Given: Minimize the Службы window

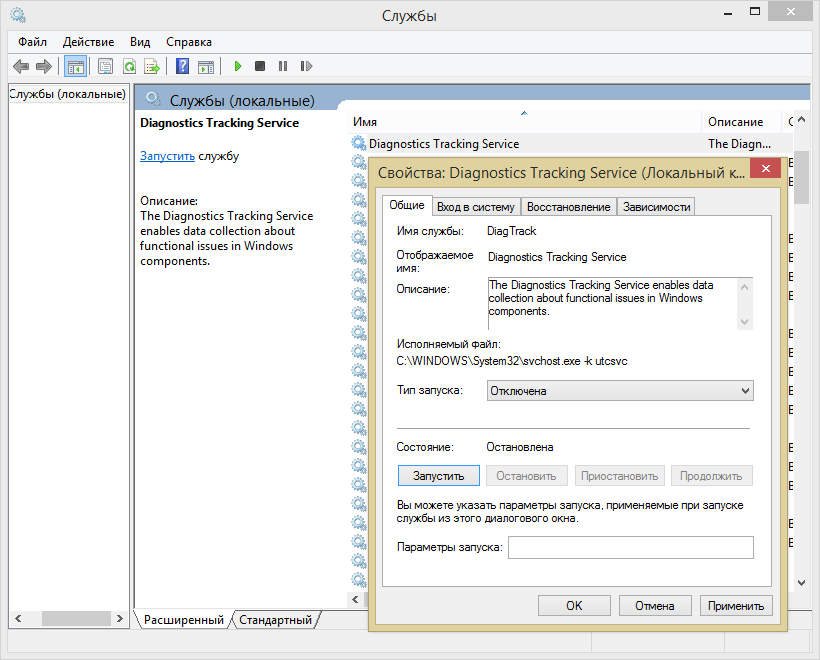Looking at the screenshot, I should tap(728, 13).
